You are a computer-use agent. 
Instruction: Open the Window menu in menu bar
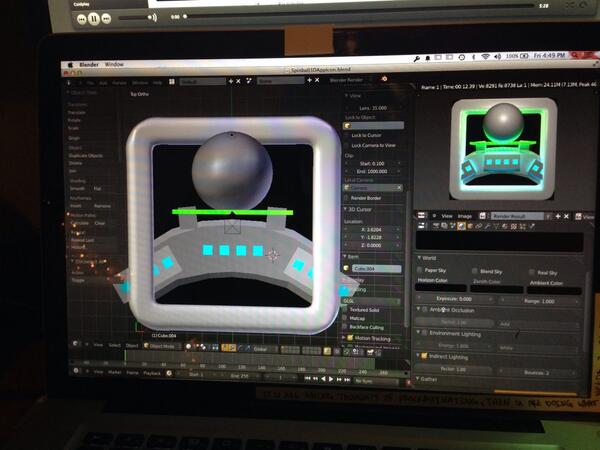114,64
